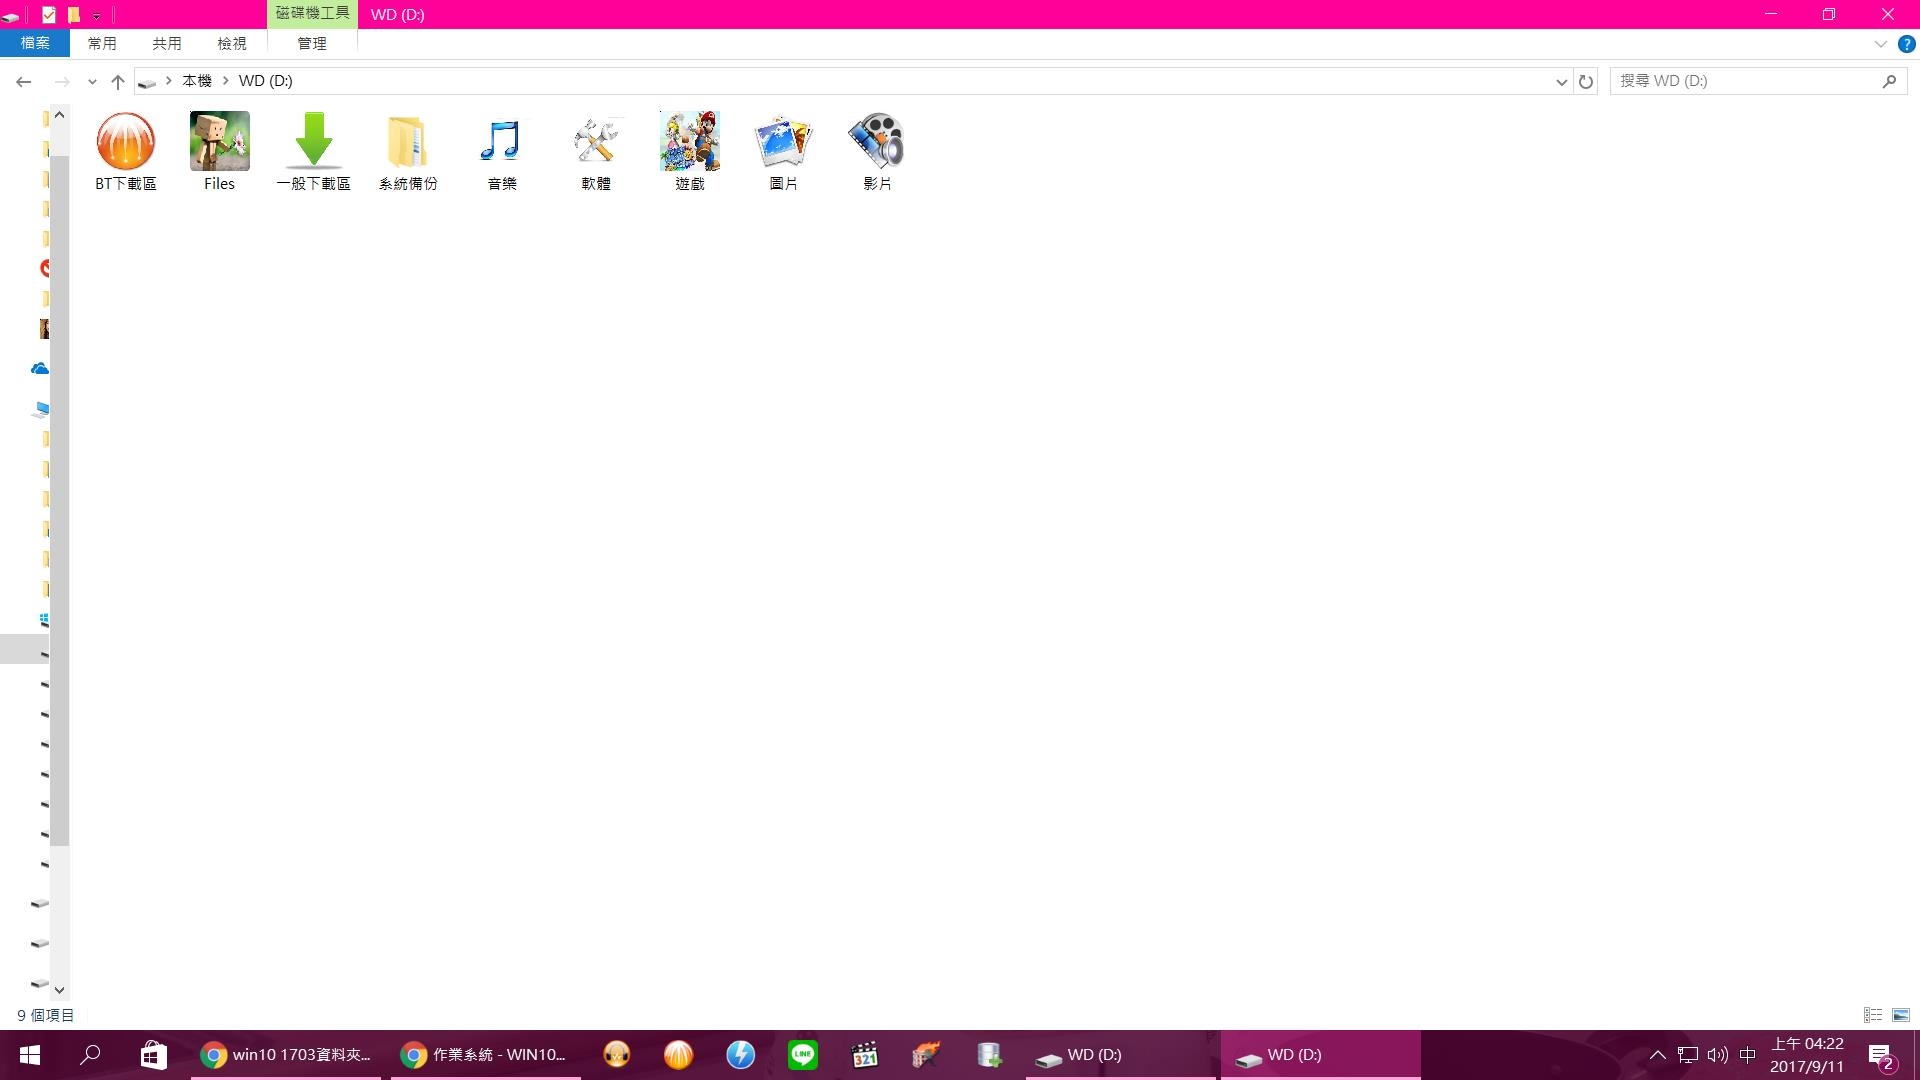
Task: Open the headphone smiley taskbar icon
Action: click(x=616, y=1055)
